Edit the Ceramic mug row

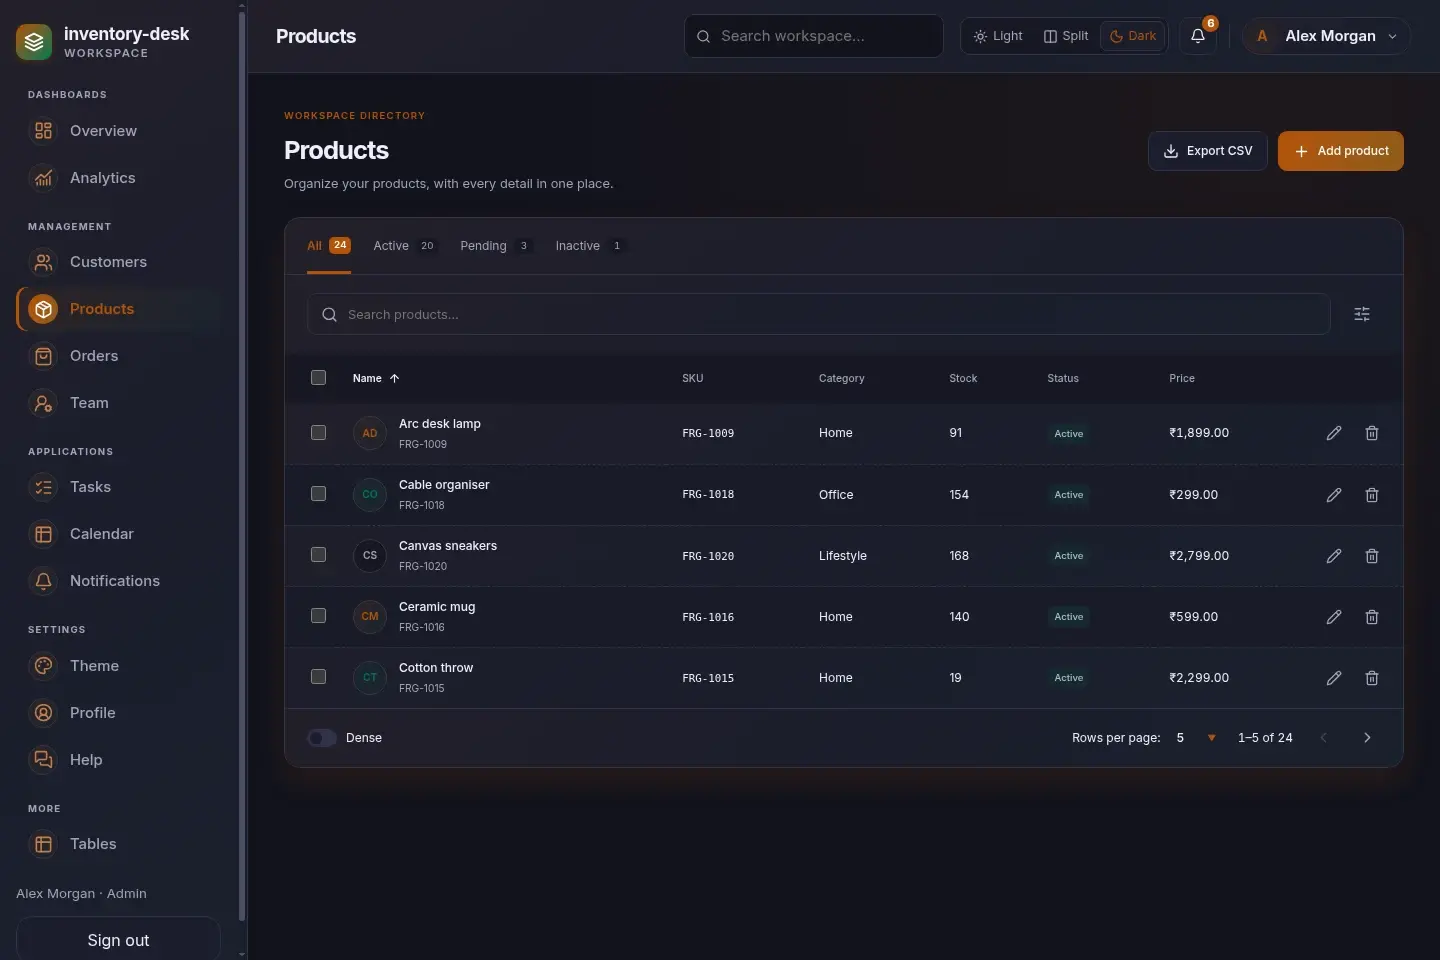tap(1334, 617)
